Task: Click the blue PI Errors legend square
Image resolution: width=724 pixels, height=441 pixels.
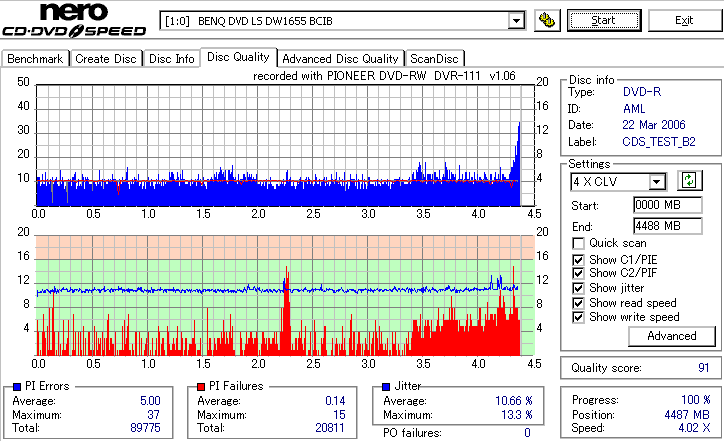Action: (17, 387)
